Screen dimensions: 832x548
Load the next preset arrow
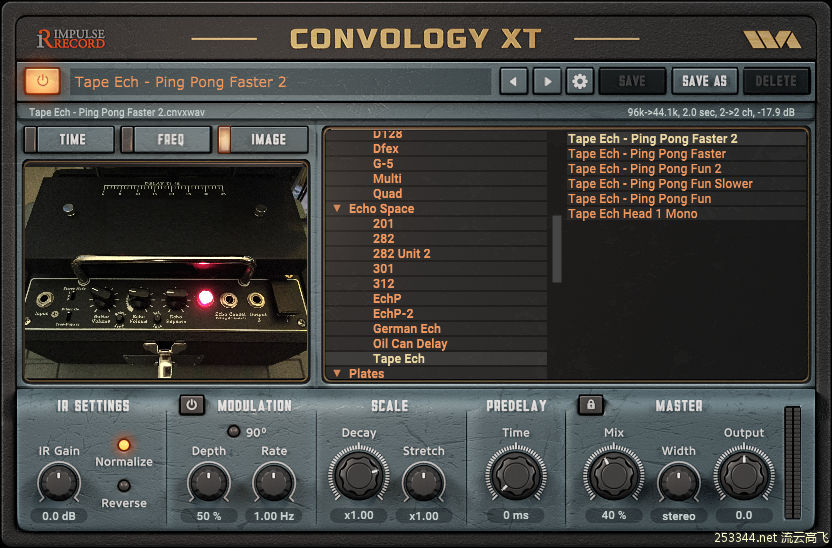tap(547, 82)
